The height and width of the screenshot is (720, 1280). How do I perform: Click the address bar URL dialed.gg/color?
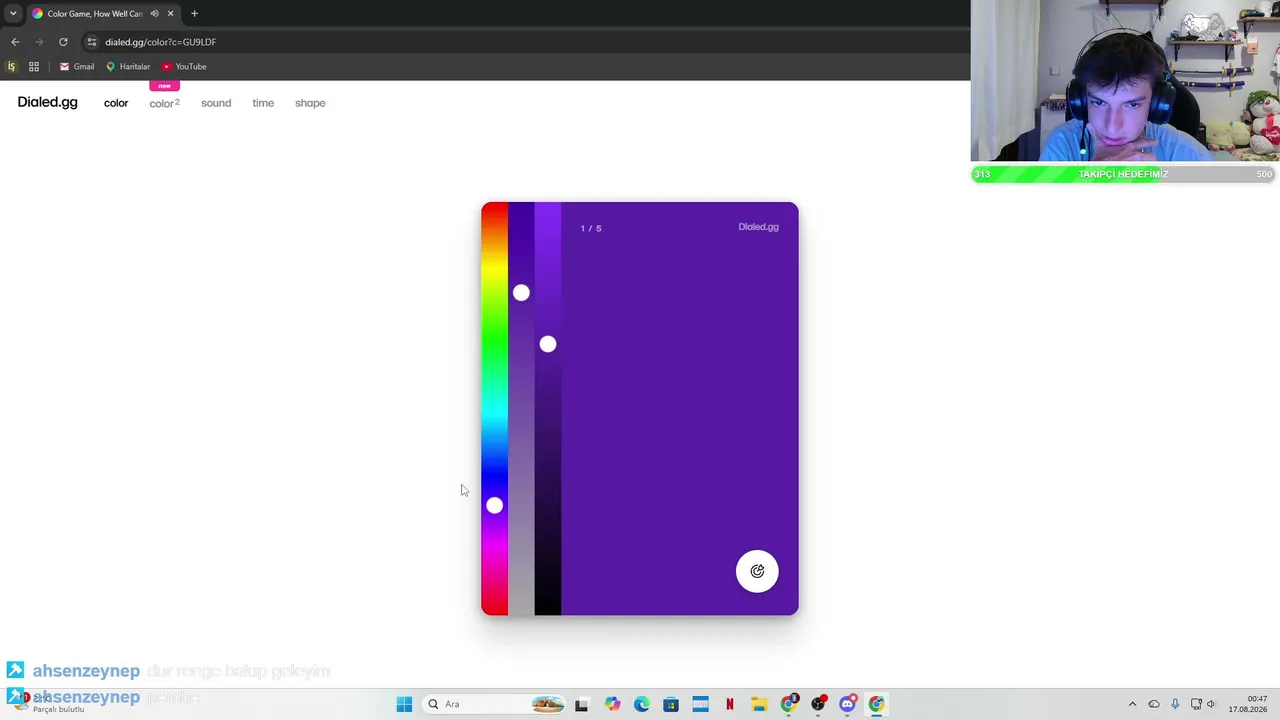click(160, 42)
